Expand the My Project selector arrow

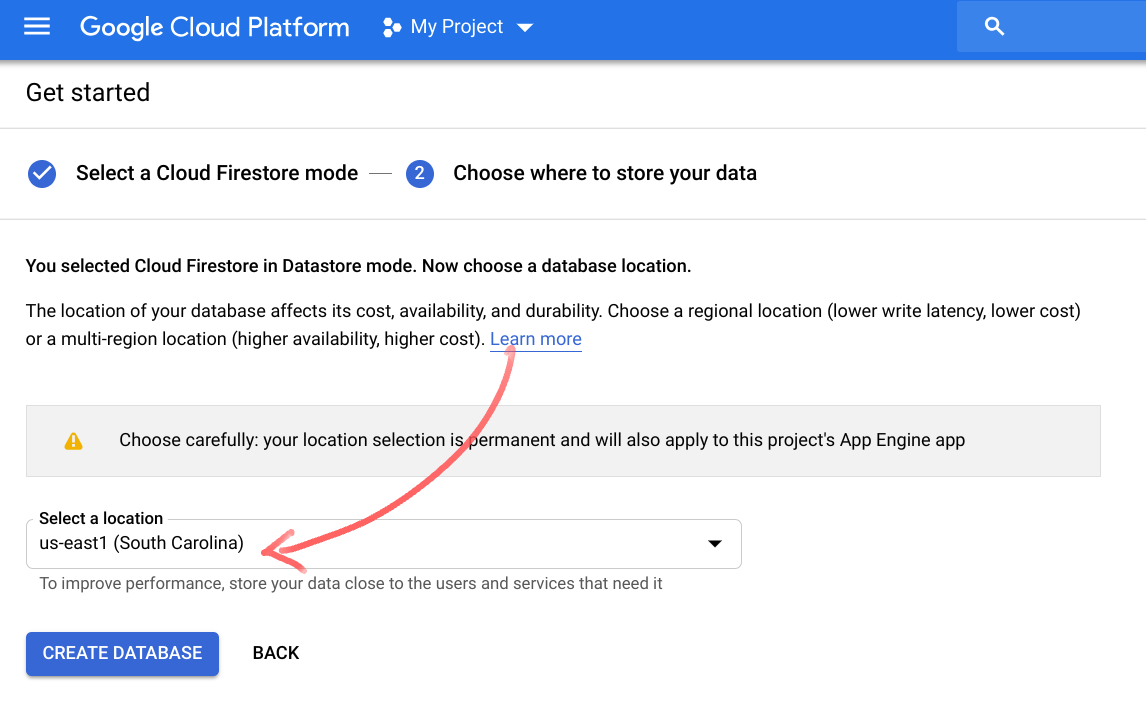point(525,28)
